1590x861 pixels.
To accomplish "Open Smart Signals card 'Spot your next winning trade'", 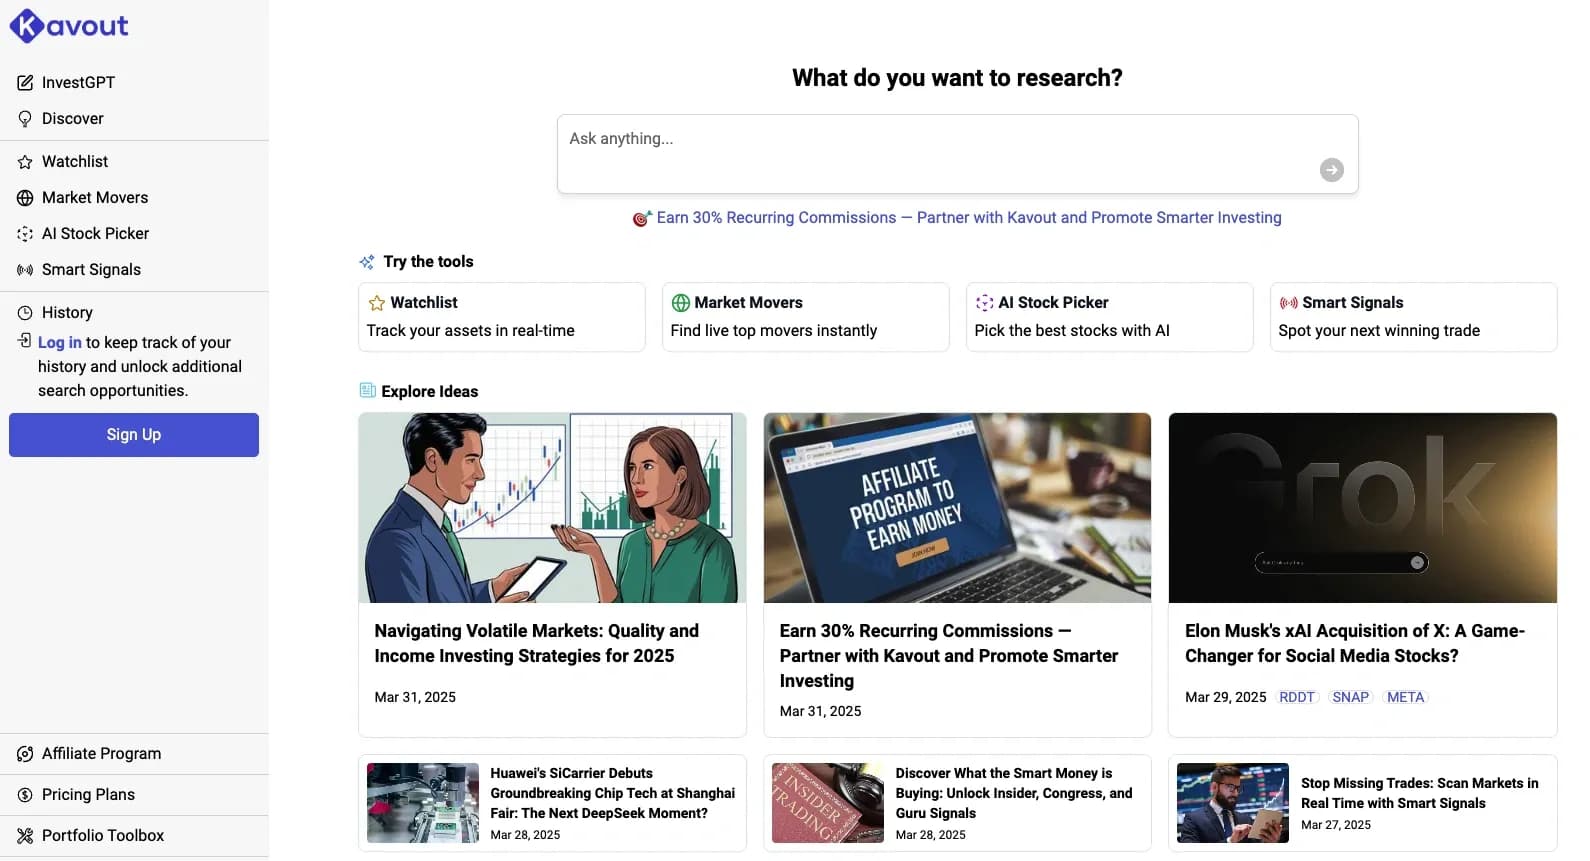I will pos(1414,317).
